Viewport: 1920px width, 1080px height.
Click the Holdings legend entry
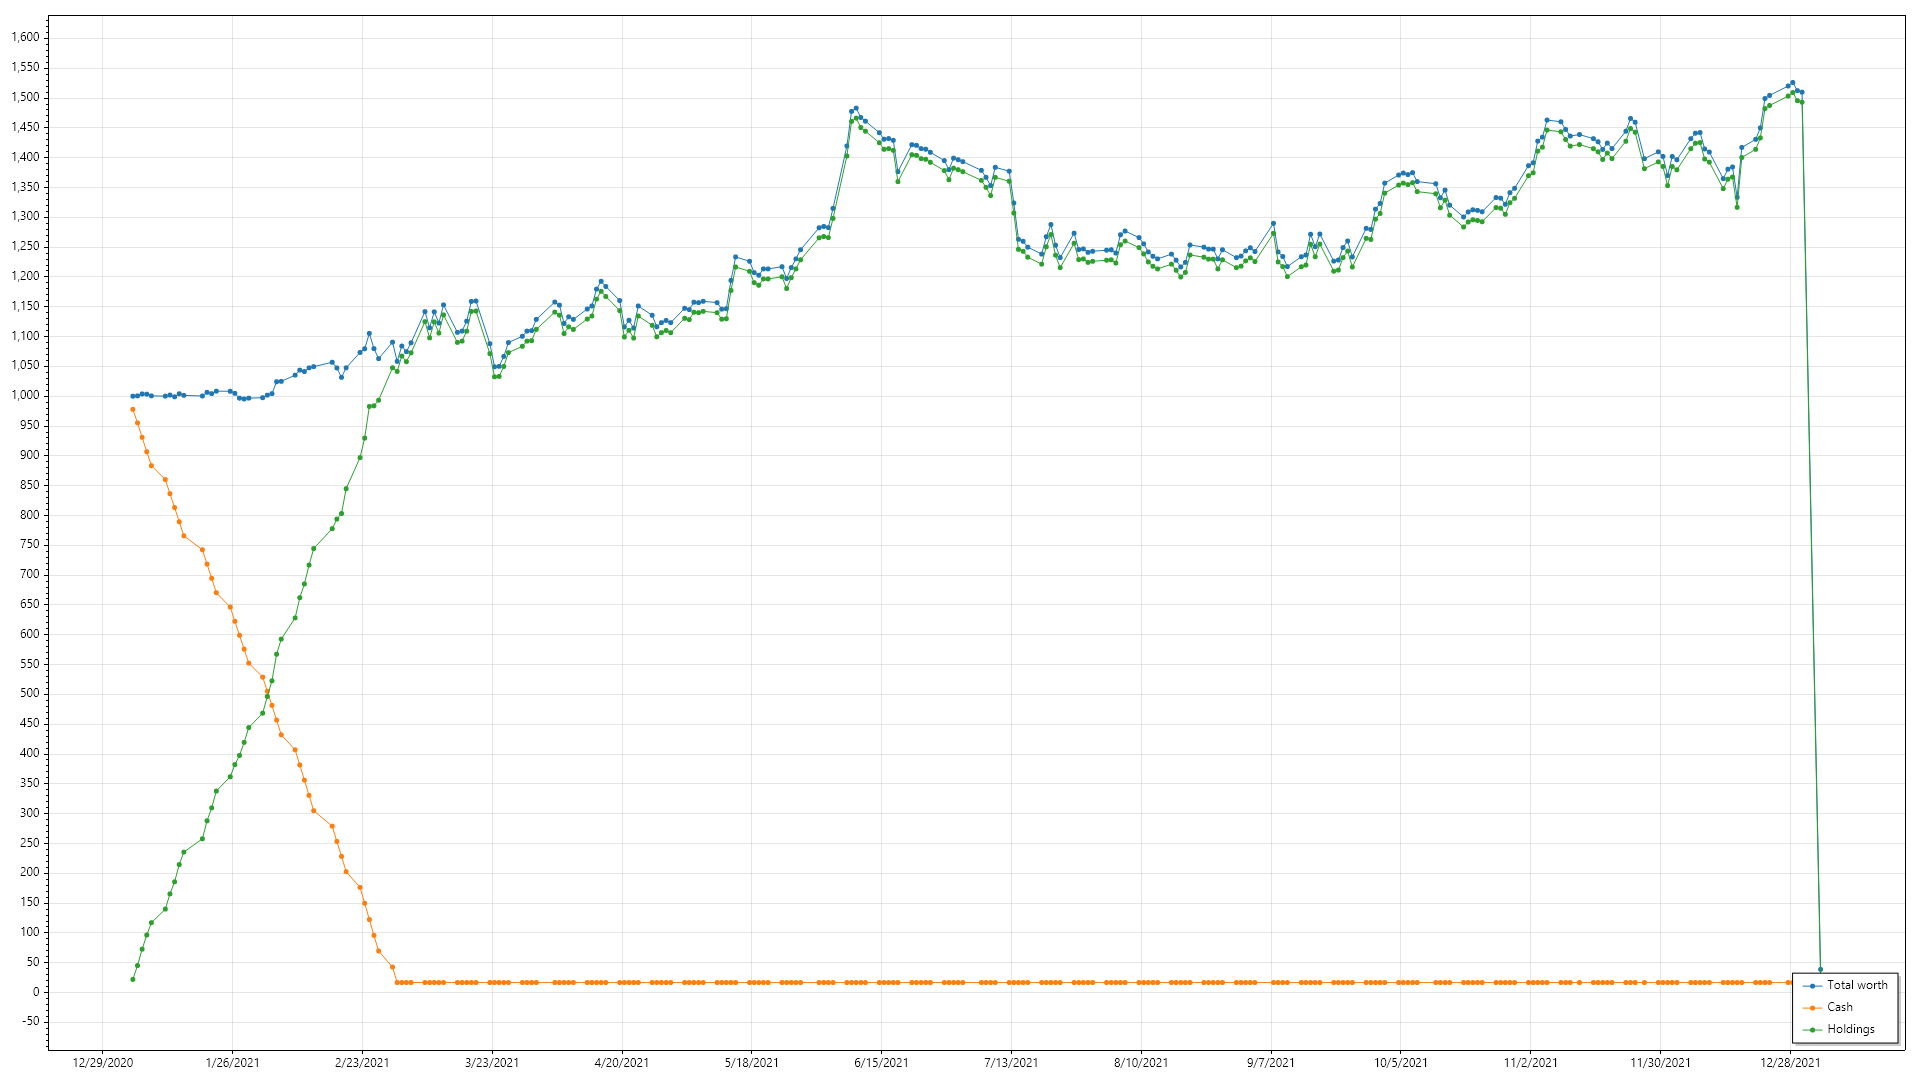(x=1839, y=1029)
